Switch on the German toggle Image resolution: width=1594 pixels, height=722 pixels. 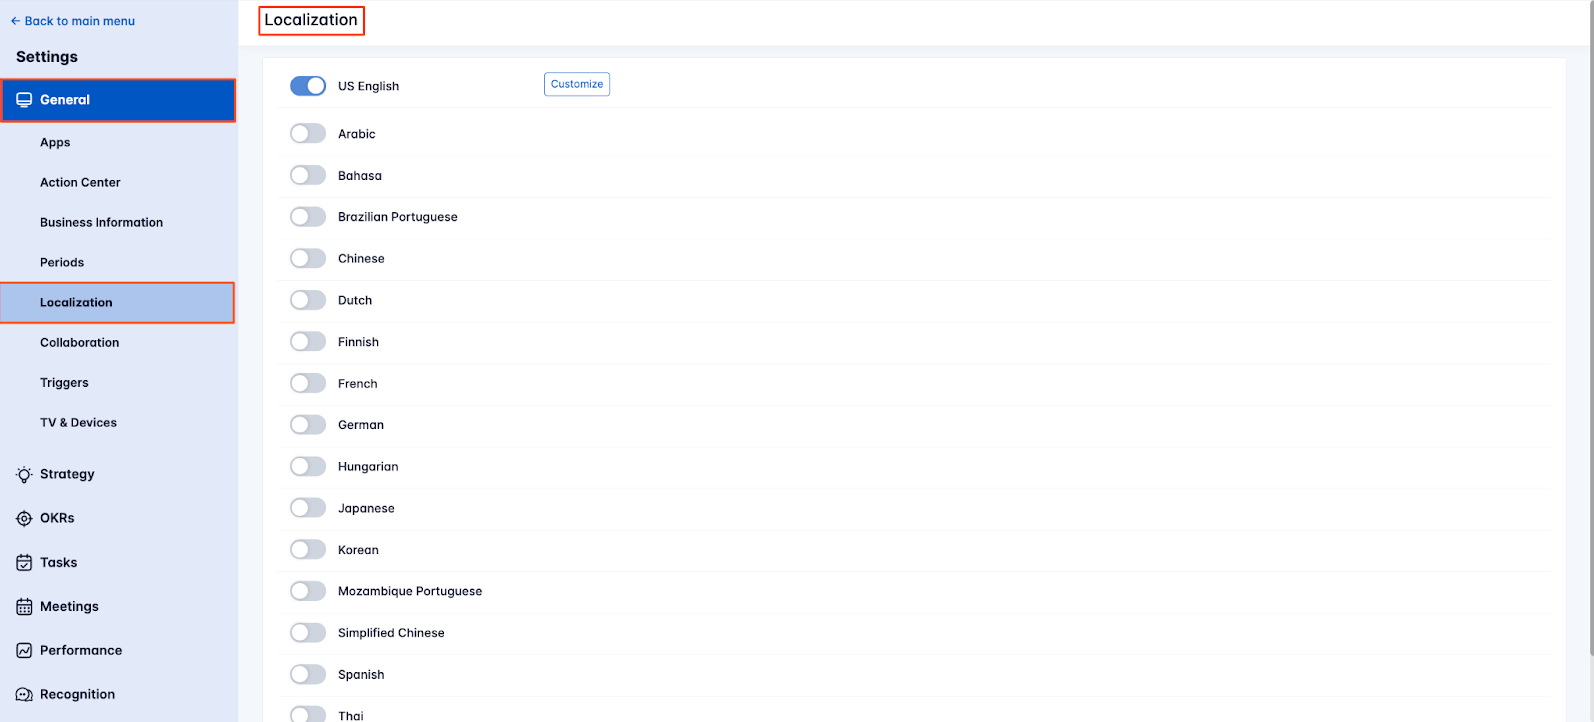pos(308,425)
